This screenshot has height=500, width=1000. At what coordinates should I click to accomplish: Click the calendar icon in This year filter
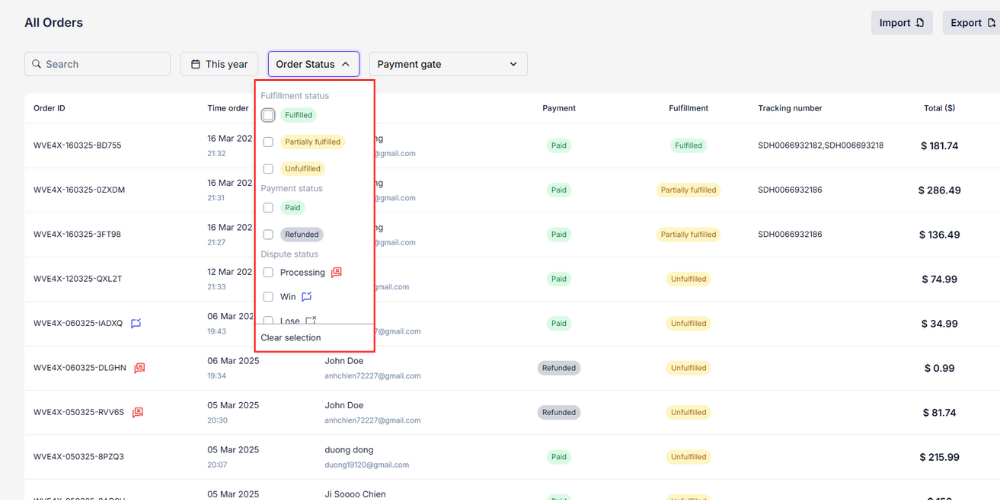pyautogui.click(x=195, y=64)
